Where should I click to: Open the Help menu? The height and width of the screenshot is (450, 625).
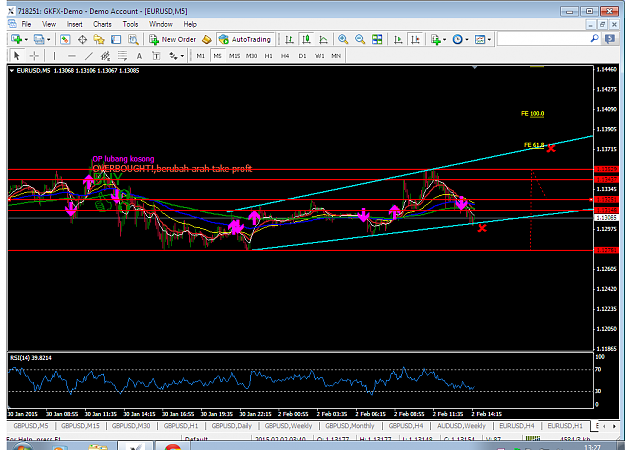(190, 24)
